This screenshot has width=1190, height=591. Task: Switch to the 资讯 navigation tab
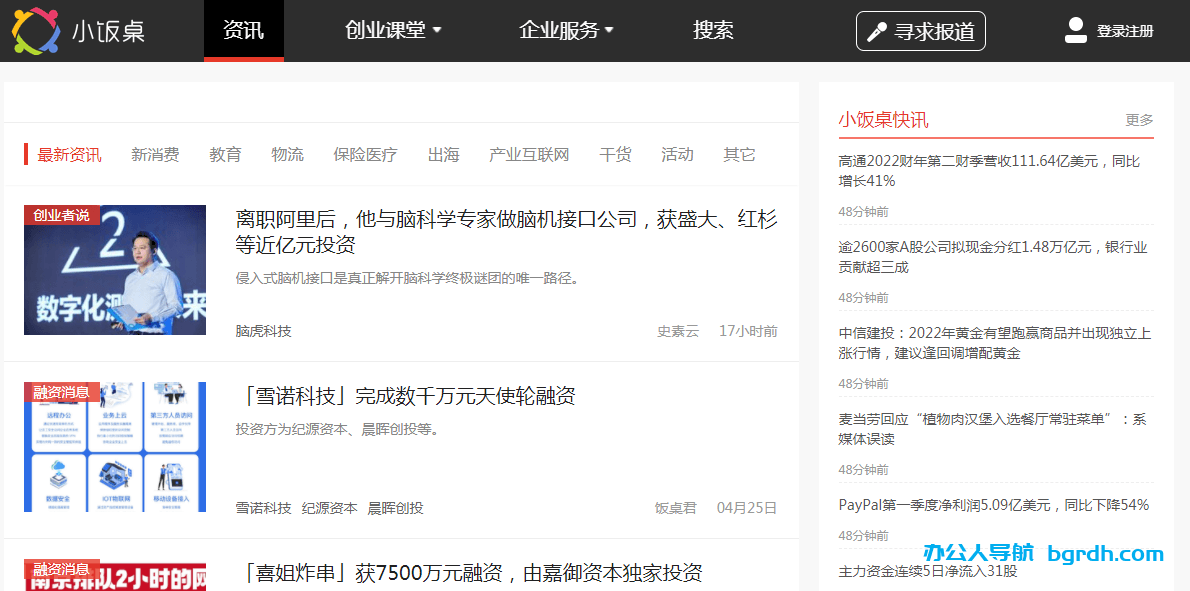pyautogui.click(x=243, y=30)
